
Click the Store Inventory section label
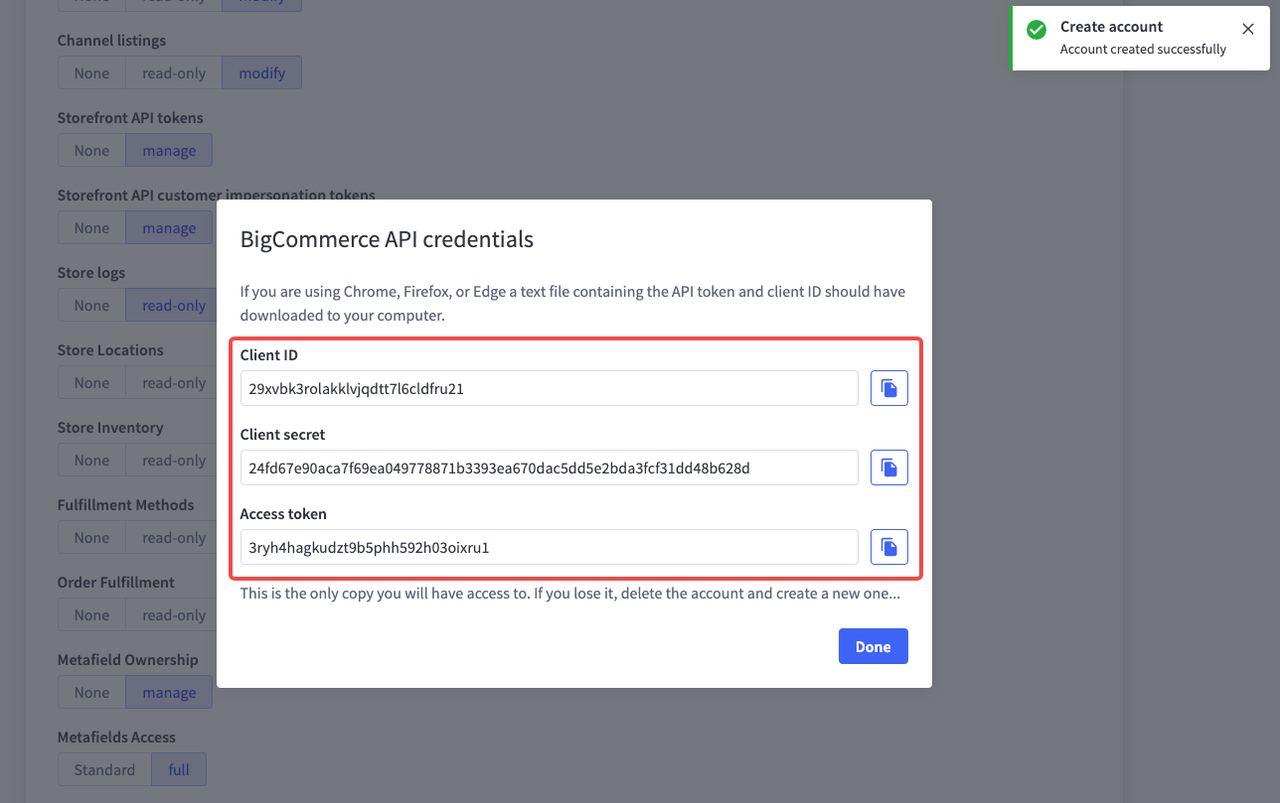(110, 427)
